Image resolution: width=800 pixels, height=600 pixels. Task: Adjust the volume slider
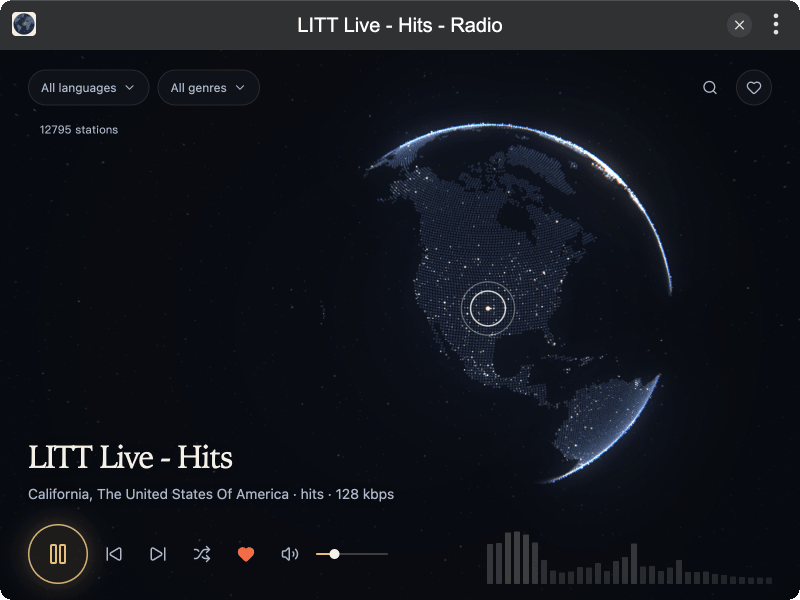point(352,554)
